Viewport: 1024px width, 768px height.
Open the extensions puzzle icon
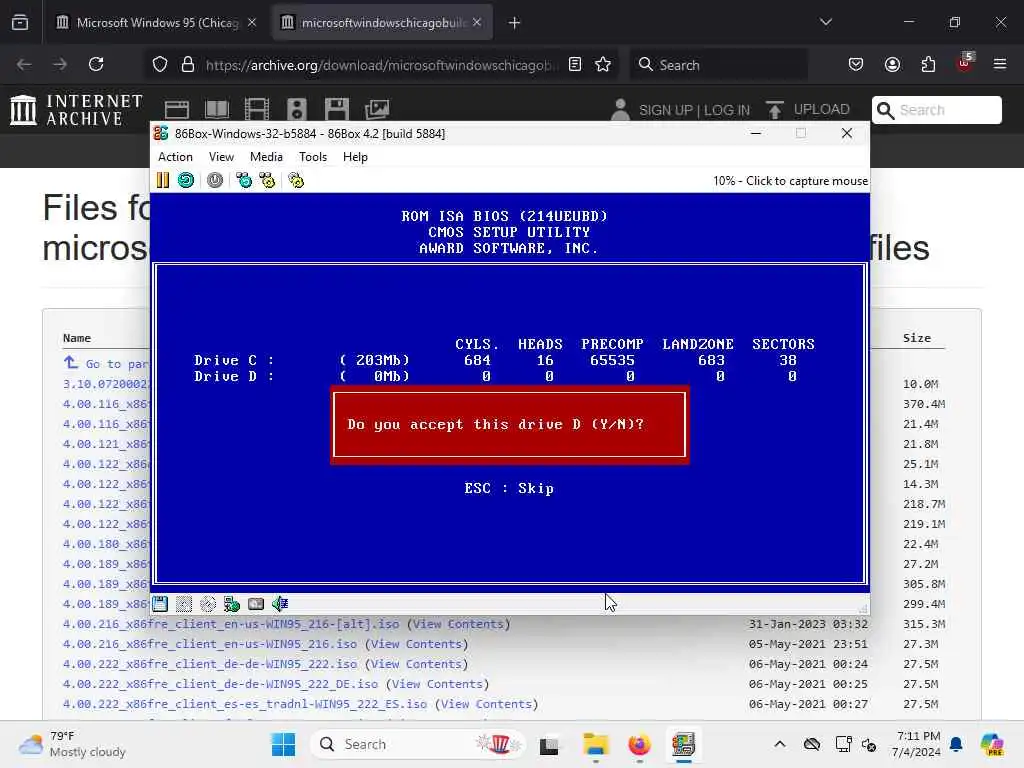tap(928, 64)
